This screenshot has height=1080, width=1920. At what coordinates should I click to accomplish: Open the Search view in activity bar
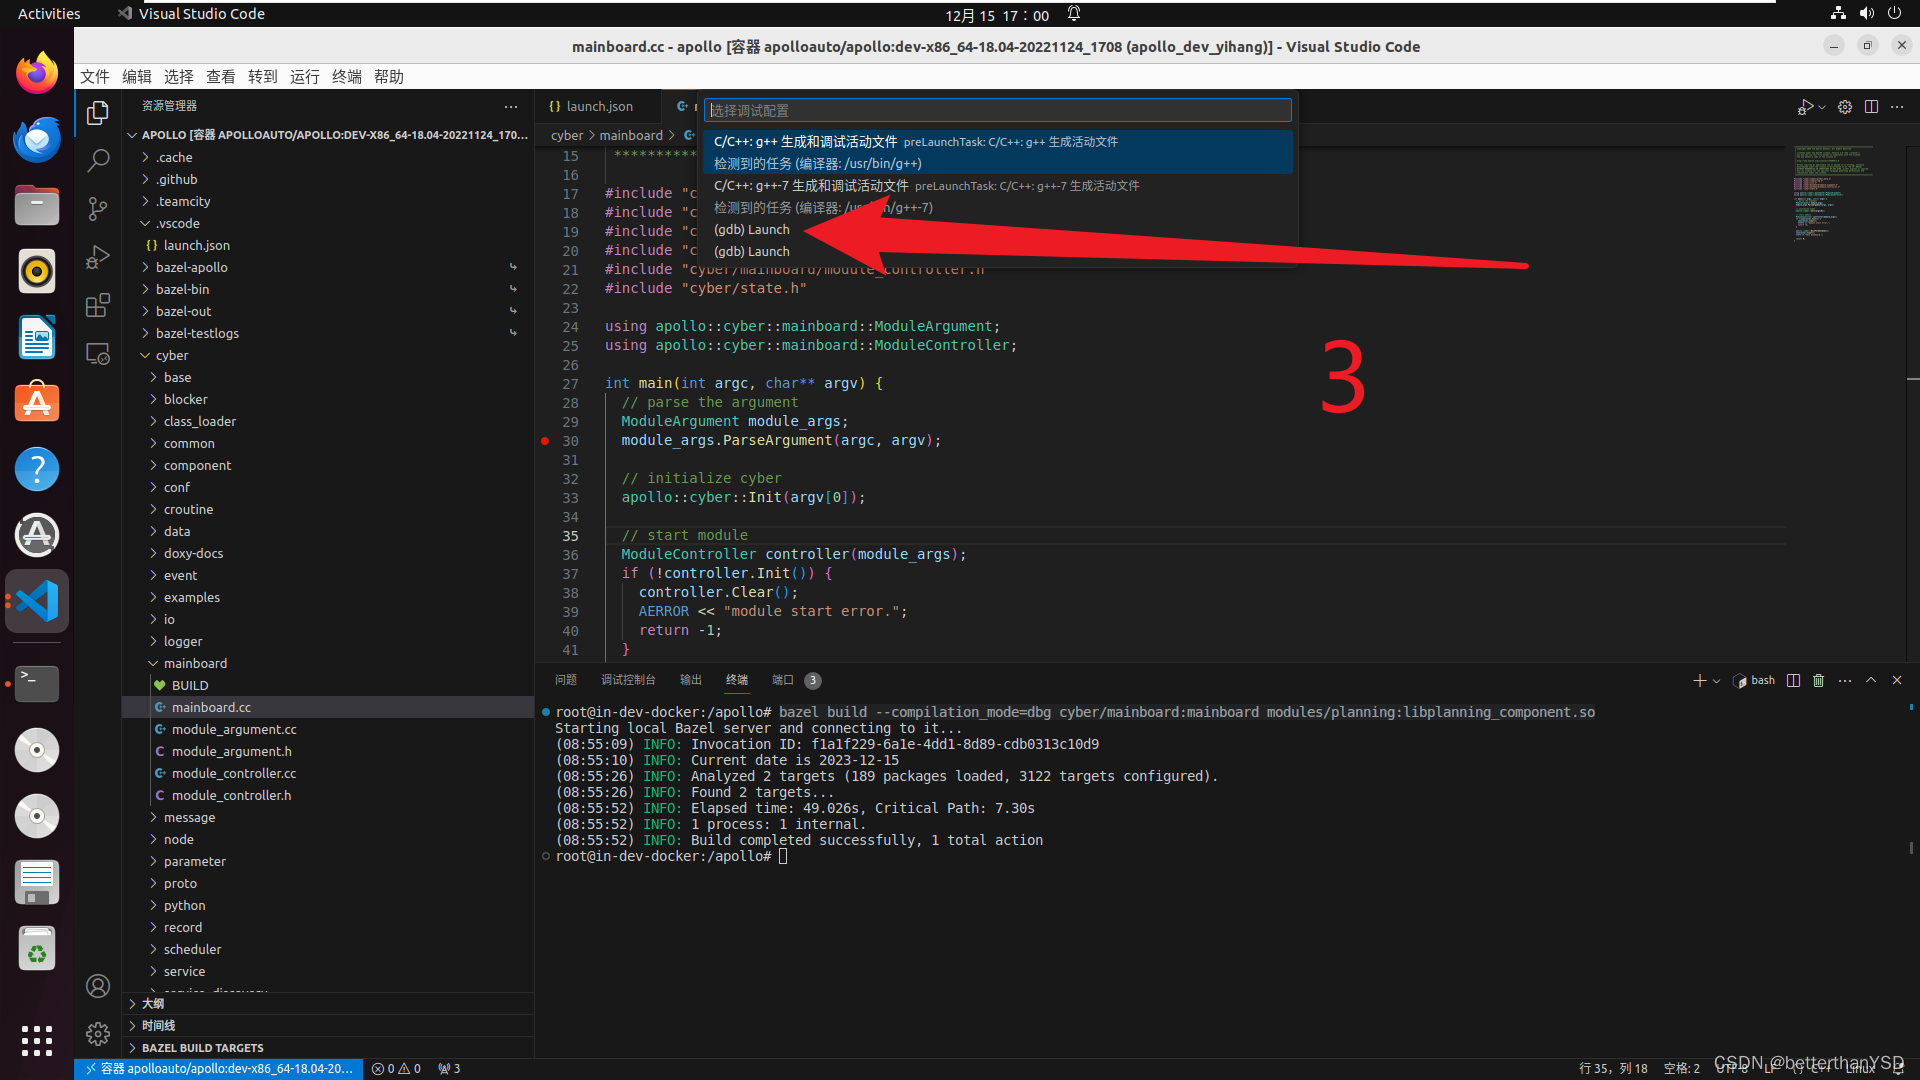tap(98, 160)
